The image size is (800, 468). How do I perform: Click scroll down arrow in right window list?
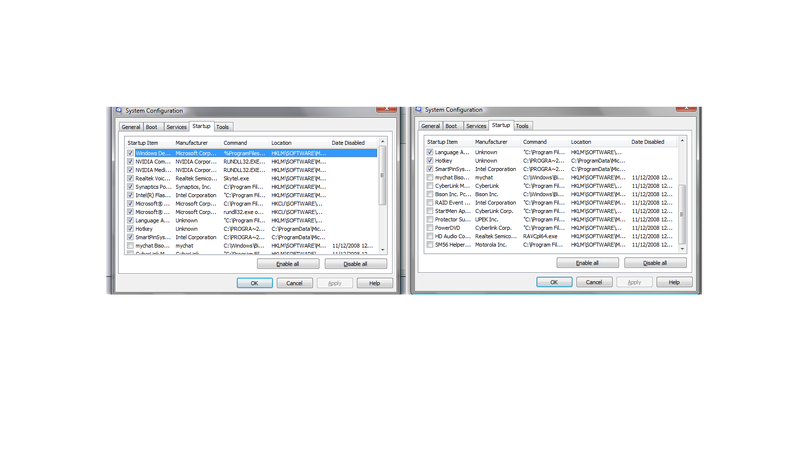682,249
